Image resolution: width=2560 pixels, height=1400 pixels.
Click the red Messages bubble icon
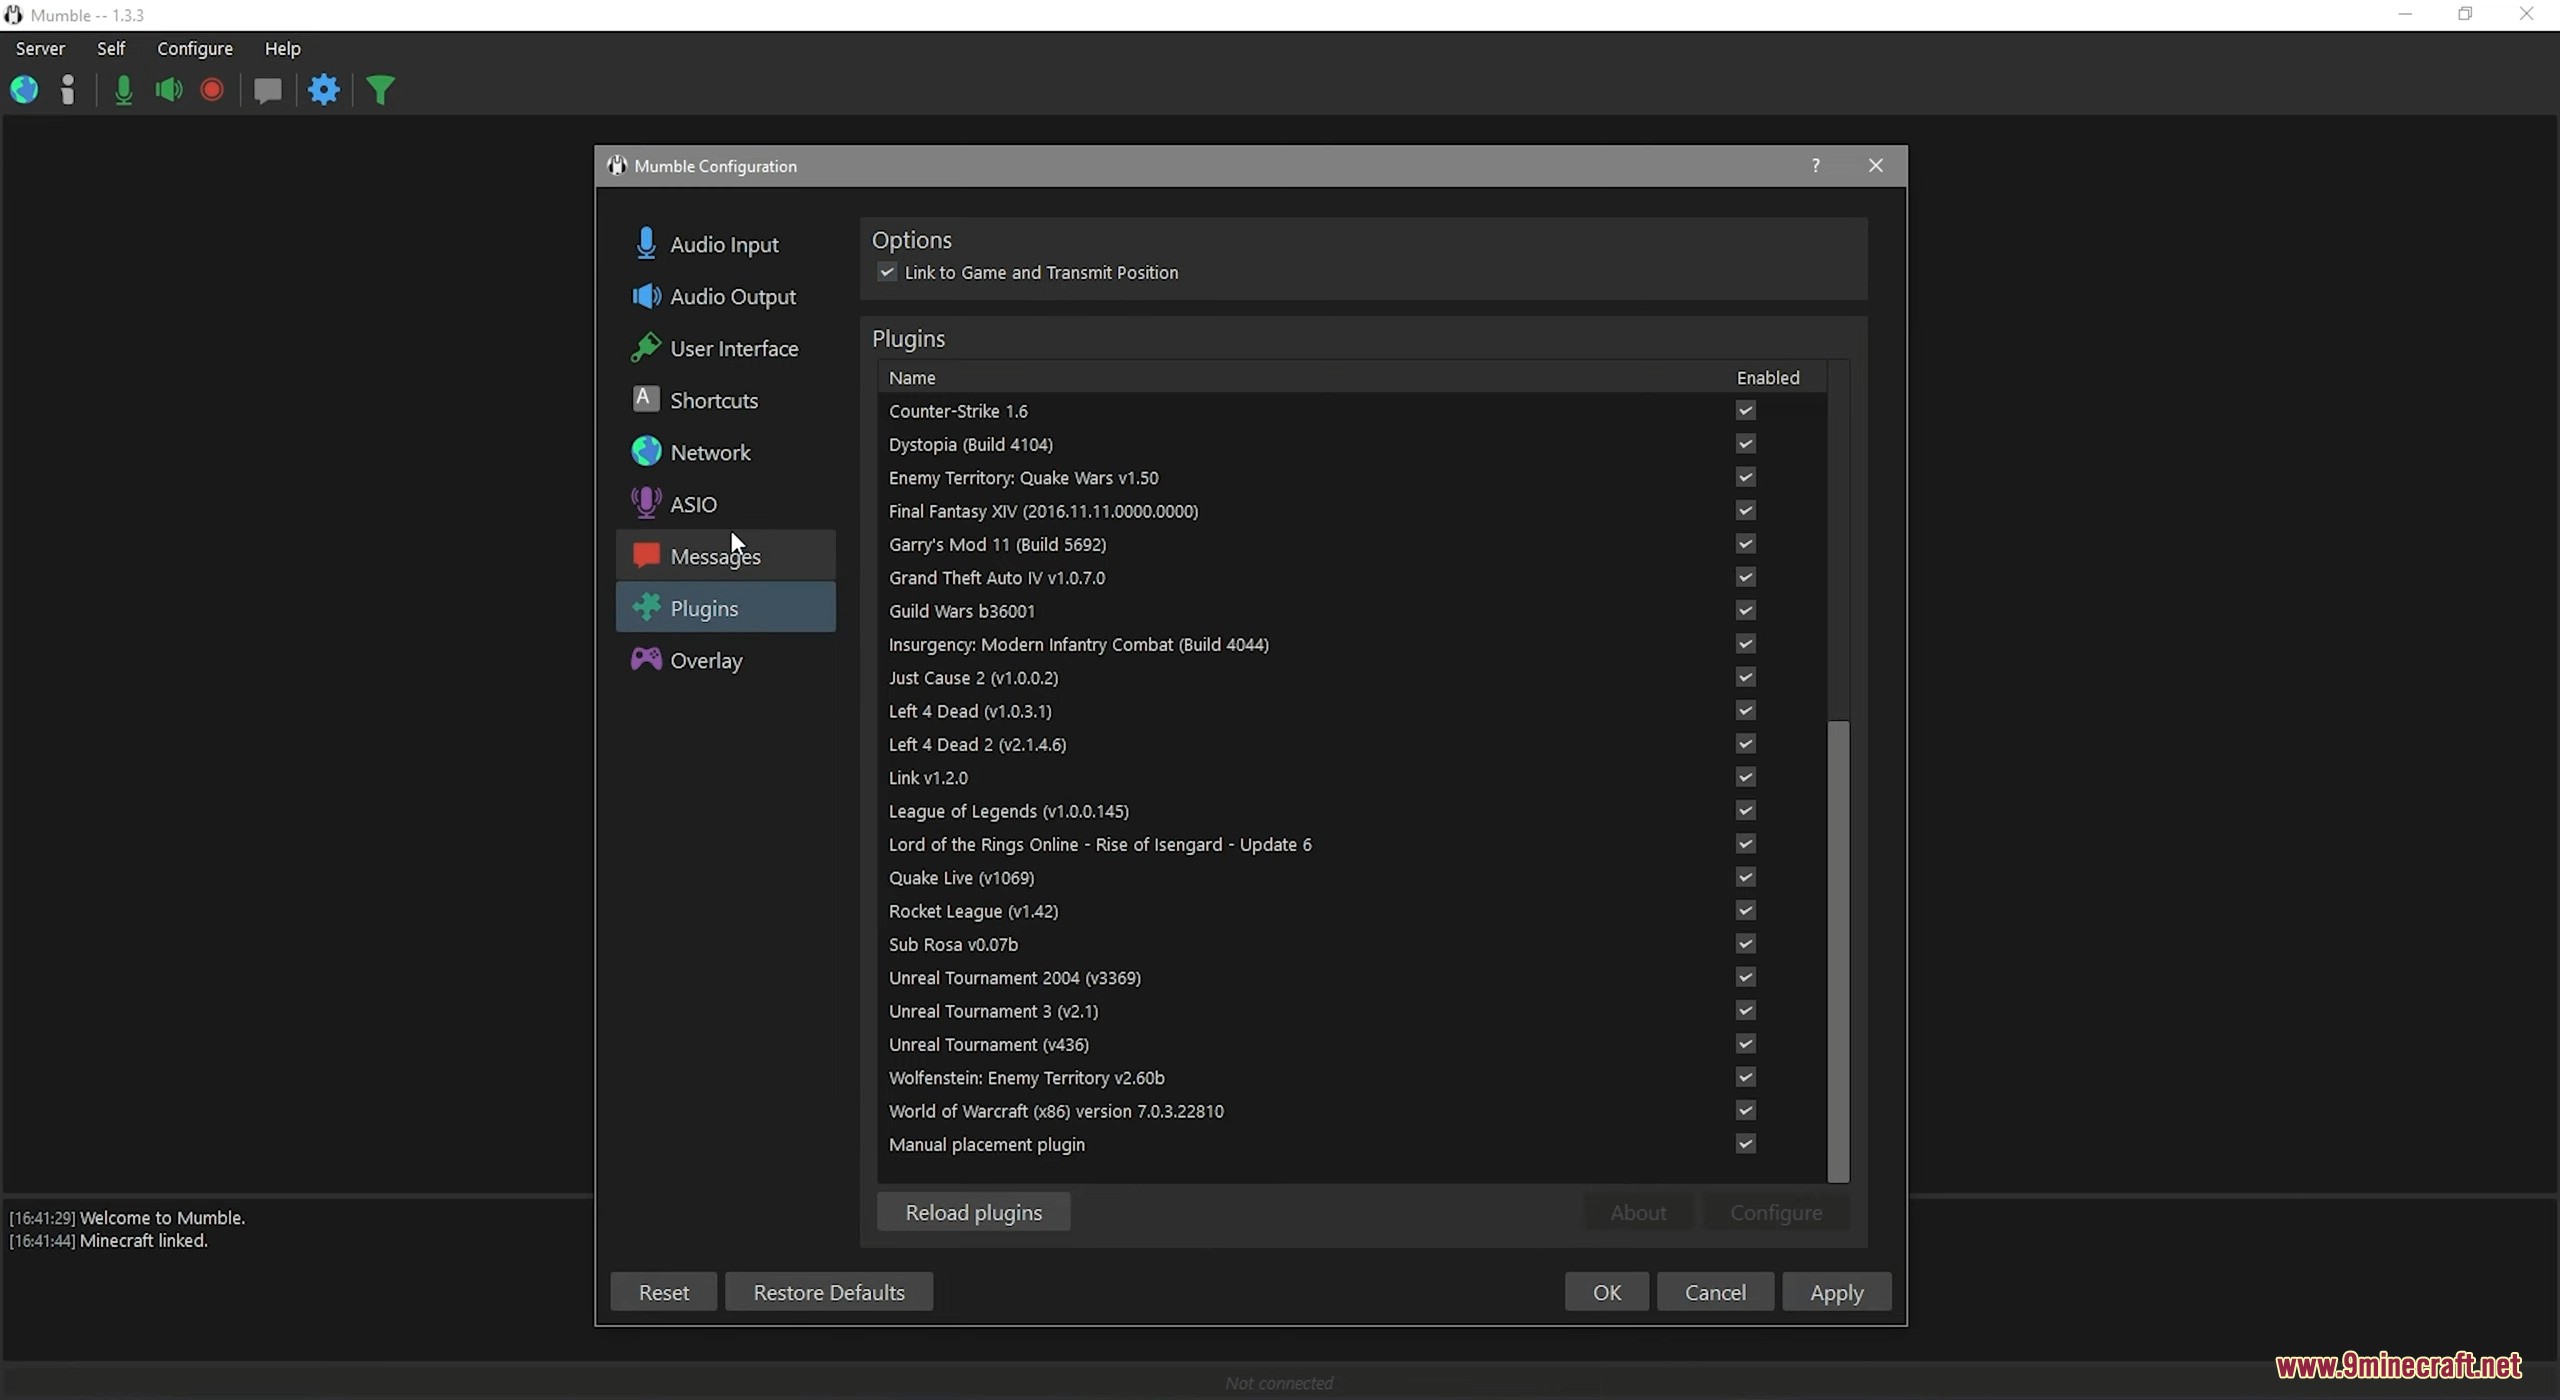(646, 555)
